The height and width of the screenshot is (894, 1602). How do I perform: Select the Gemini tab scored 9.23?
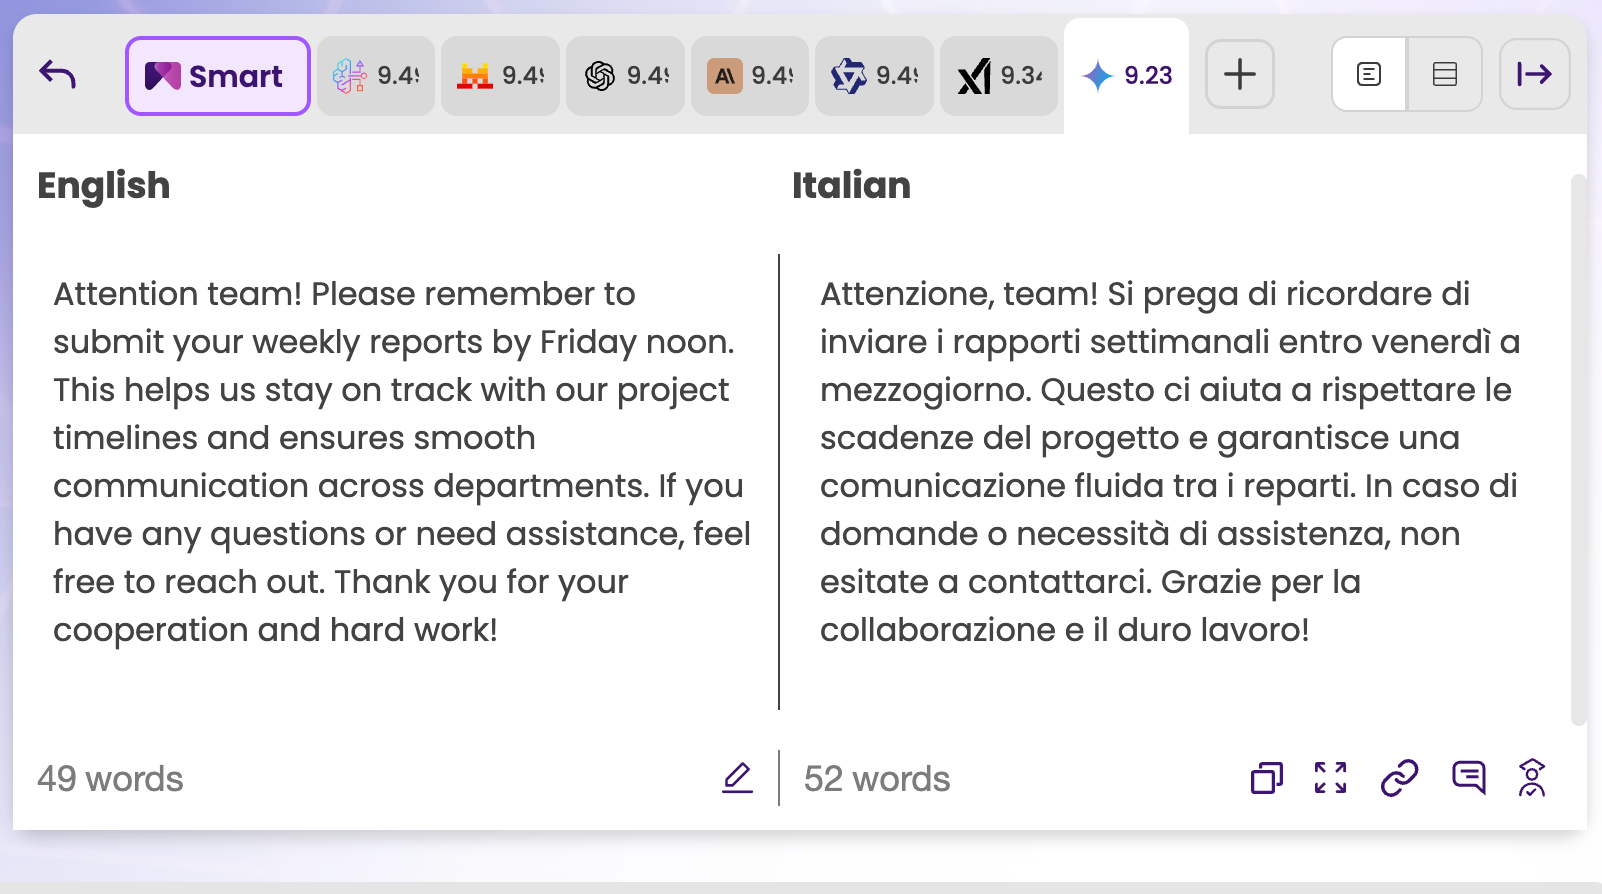coord(1127,76)
